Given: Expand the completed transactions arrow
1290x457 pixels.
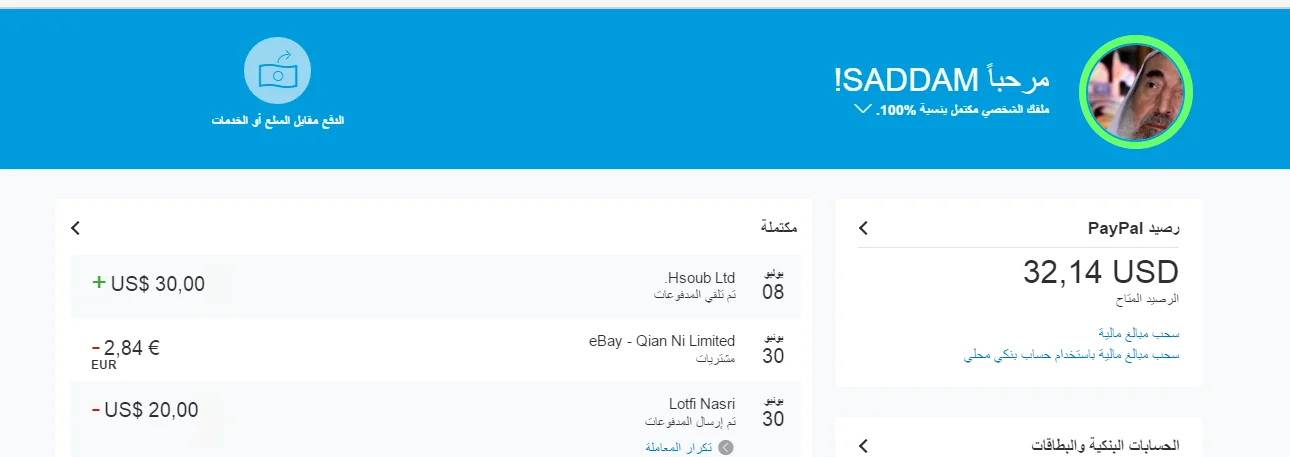Looking at the screenshot, I should [76, 229].
